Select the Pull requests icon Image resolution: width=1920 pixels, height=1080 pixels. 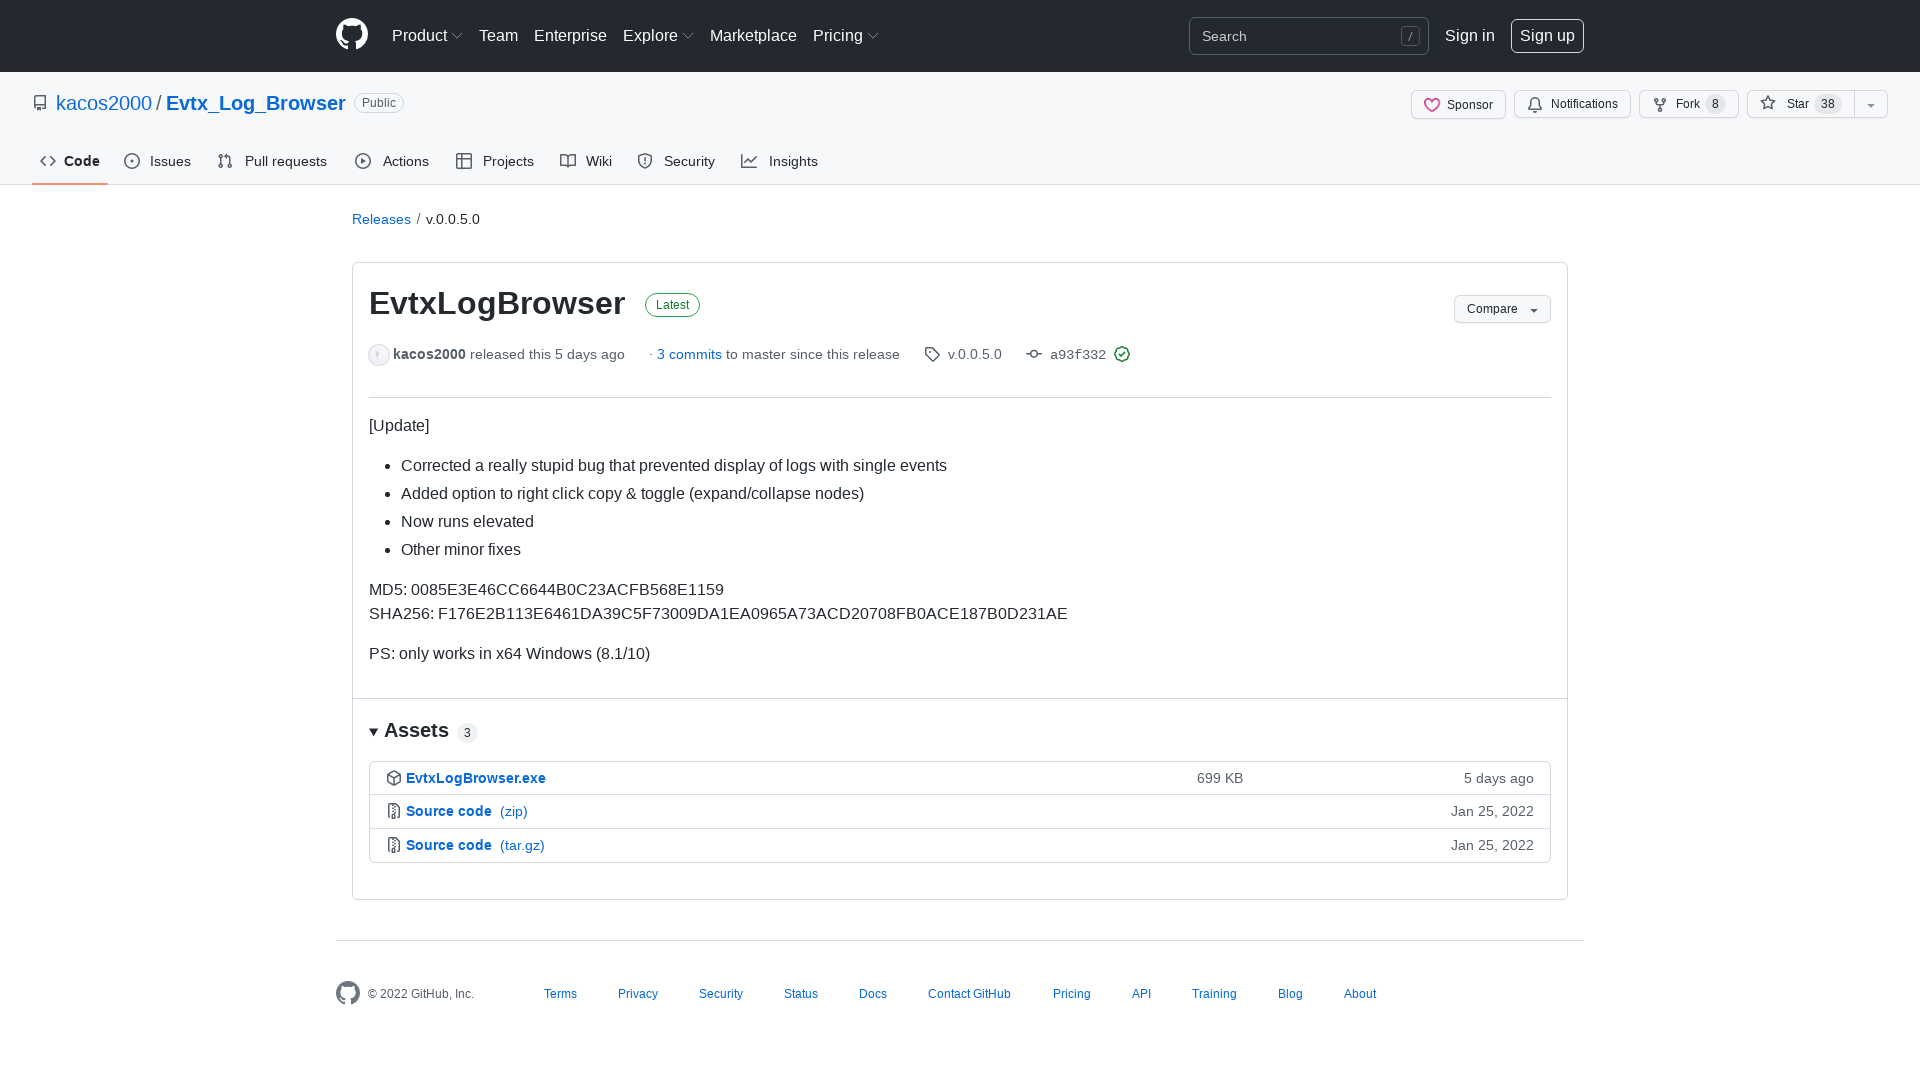(x=224, y=161)
